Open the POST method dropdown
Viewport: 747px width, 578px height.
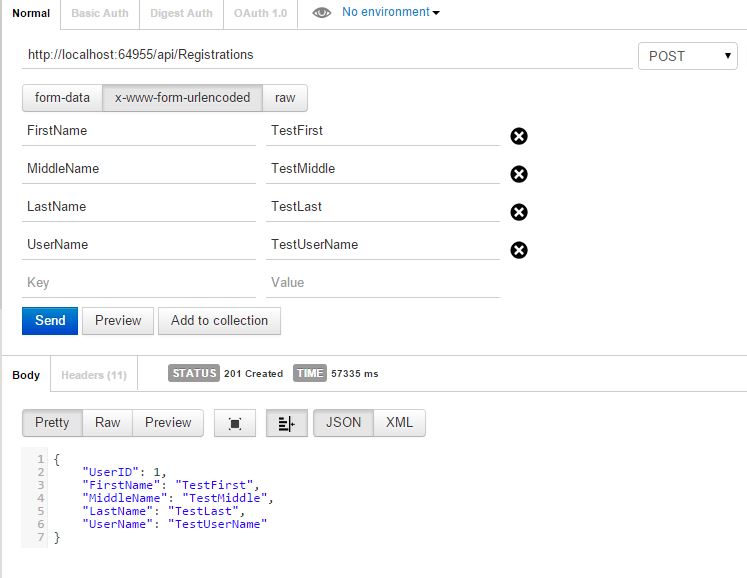click(688, 56)
